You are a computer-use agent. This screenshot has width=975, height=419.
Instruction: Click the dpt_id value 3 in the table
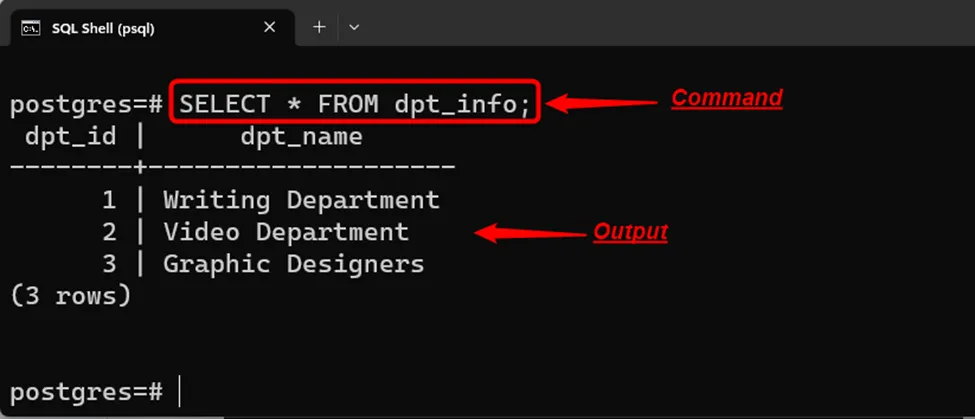click(109, 264)
